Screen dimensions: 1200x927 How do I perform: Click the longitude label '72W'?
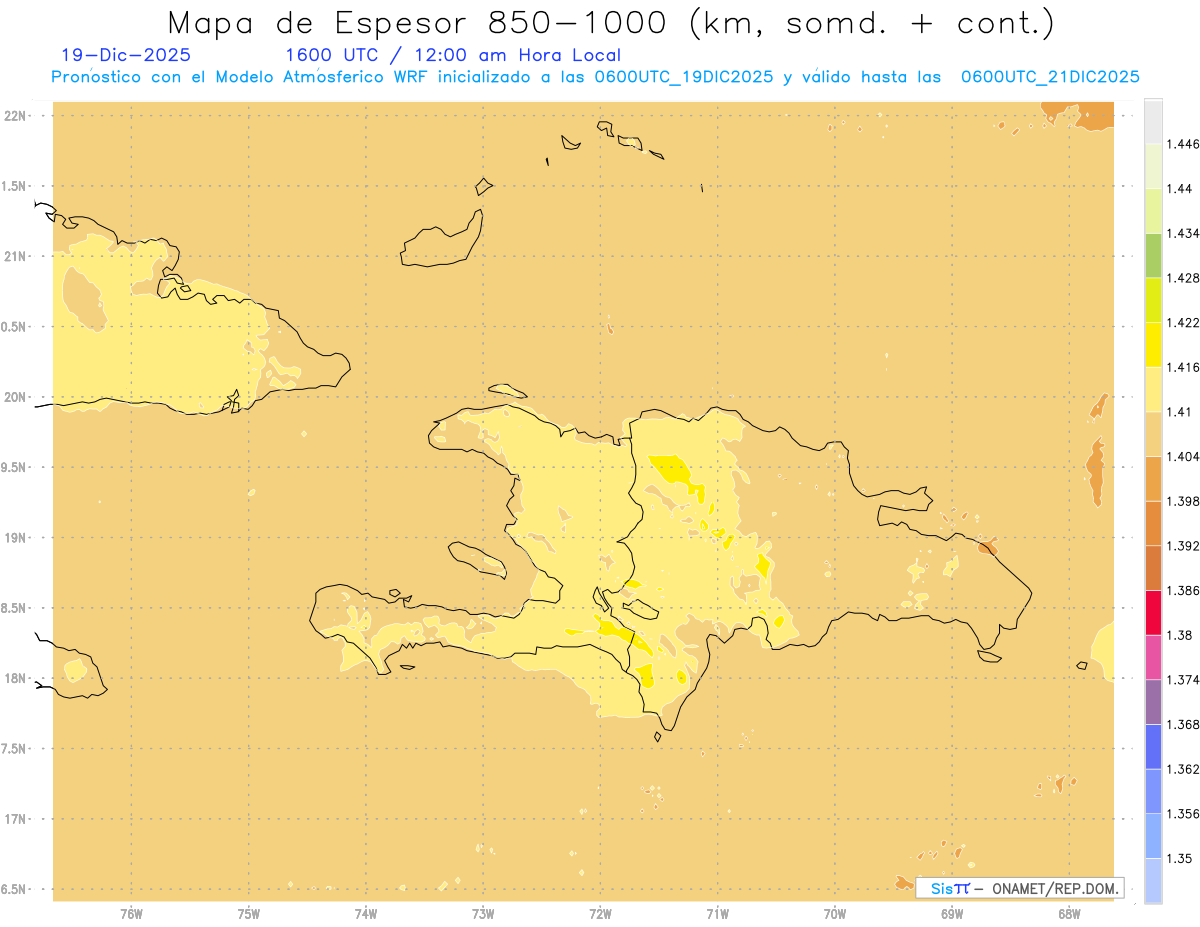click(x=600, y=913)
